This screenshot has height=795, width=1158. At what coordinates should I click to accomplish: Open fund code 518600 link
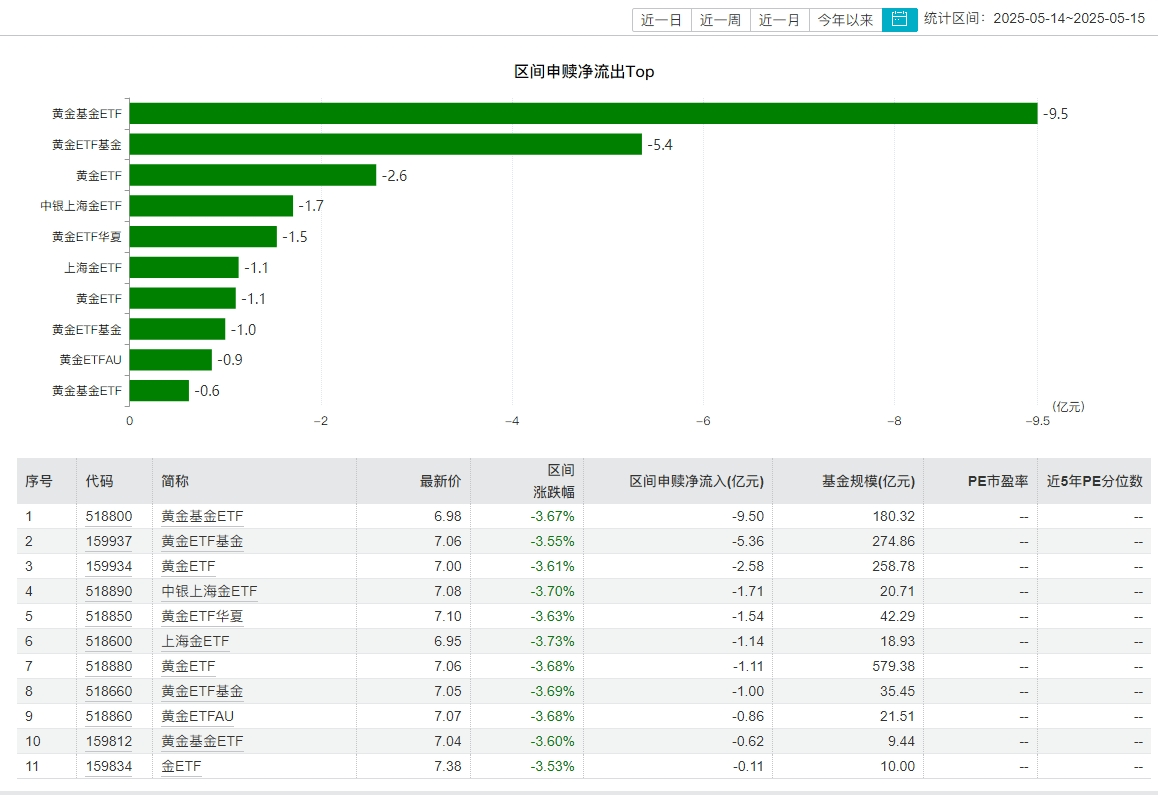click(x=109, y=641)
